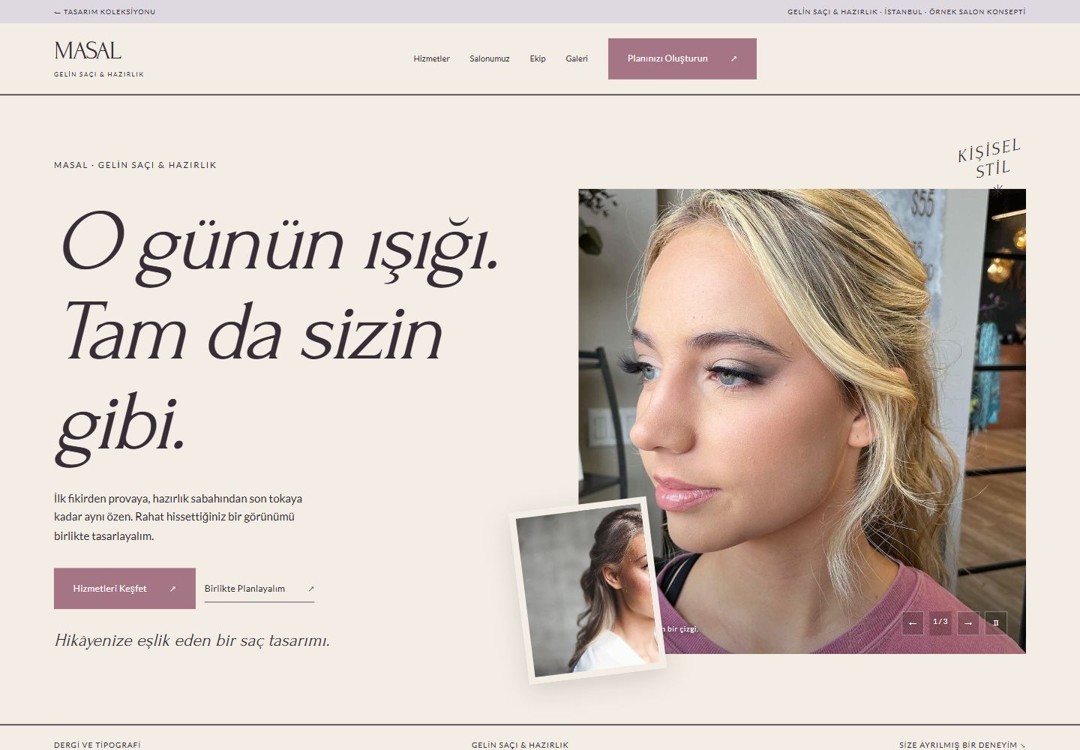Click MASAL · GELİN SAÇI & HAZIRLIK eyebrow text
The height and width of the screenshot is (750, 1080).
[135, 165]
